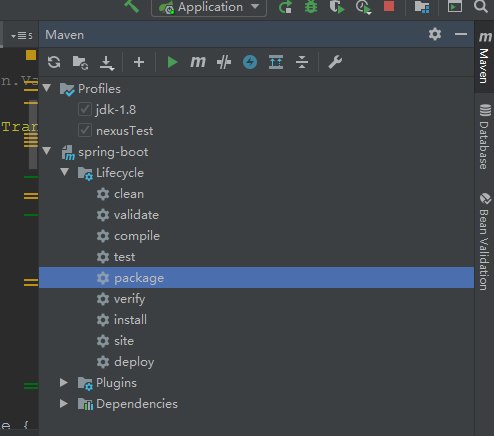The width and height of the screenshot is (494, 436).
Task: Click the Rerun Application icon
Action: coord(285,7)
